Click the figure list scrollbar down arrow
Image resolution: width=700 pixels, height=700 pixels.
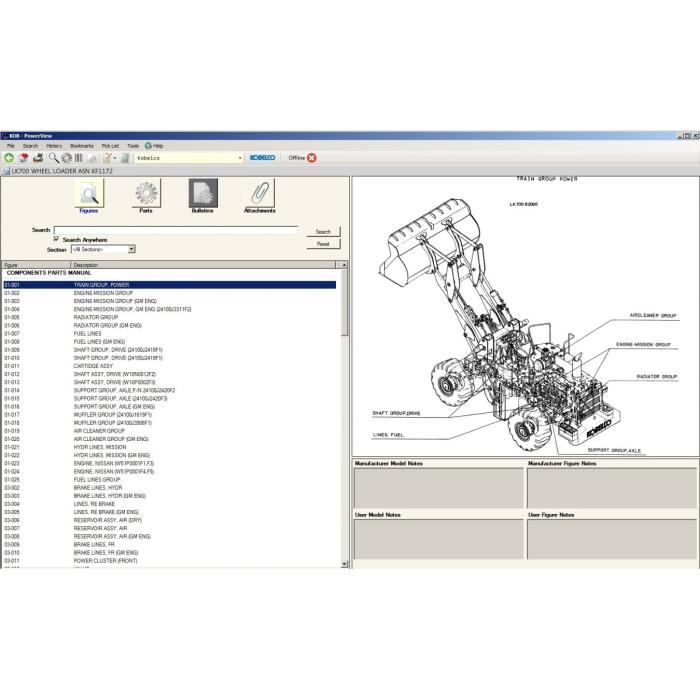[344, 564]
